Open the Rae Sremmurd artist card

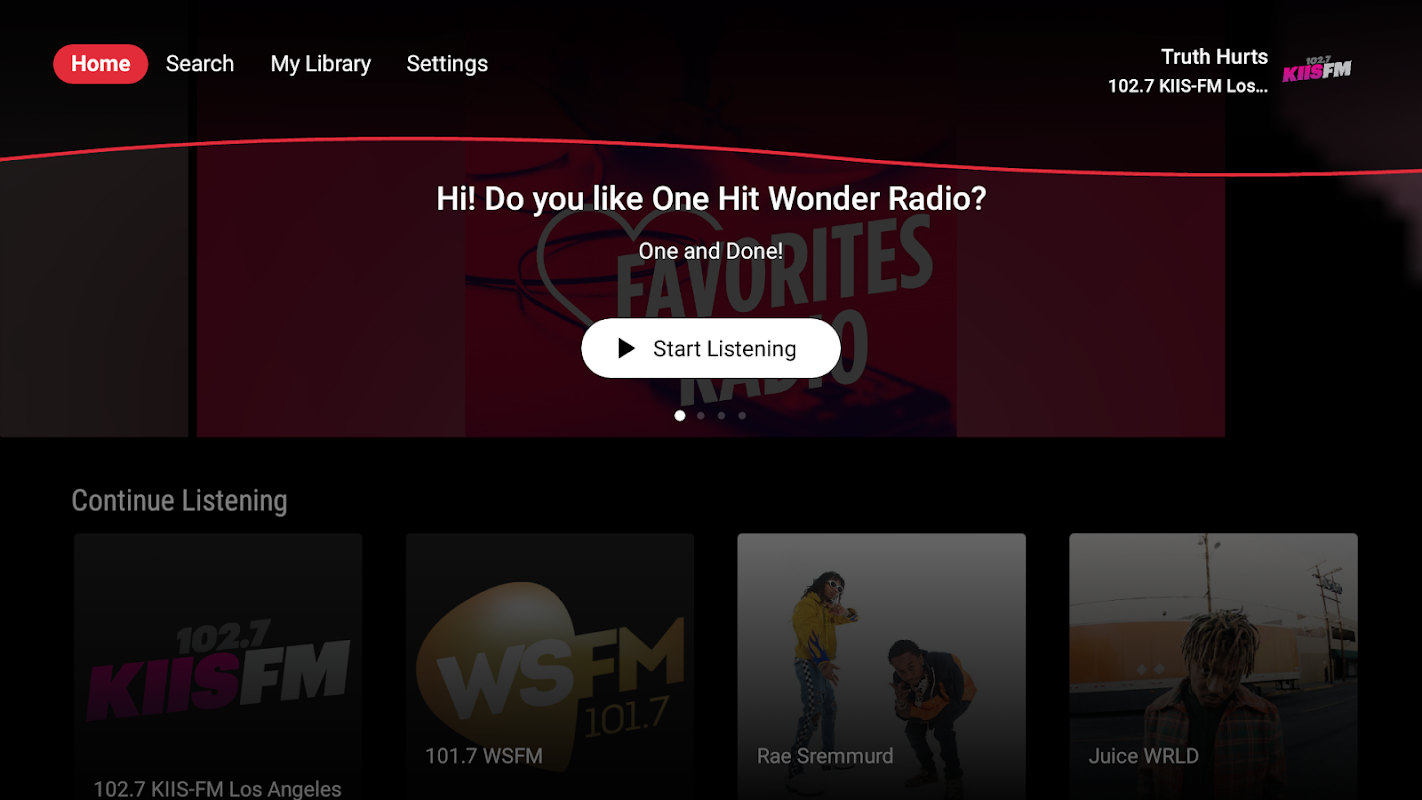881,666
